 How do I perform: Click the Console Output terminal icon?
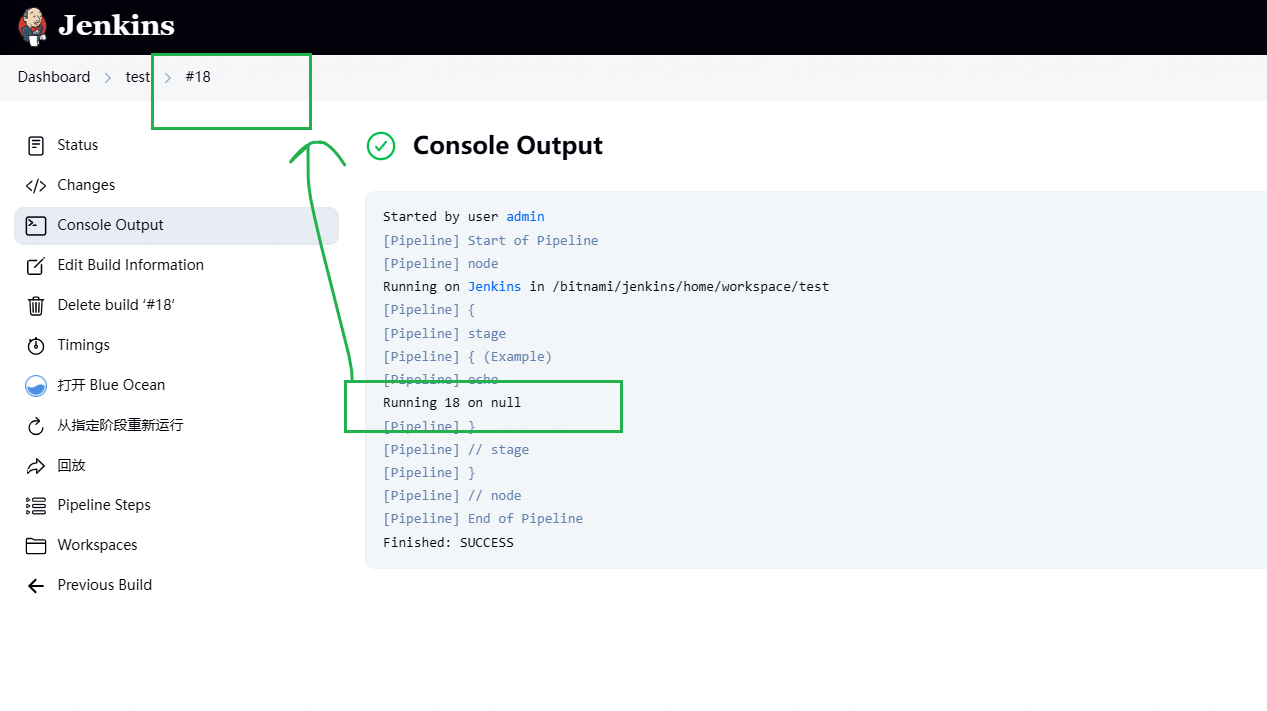pos(36,225)
